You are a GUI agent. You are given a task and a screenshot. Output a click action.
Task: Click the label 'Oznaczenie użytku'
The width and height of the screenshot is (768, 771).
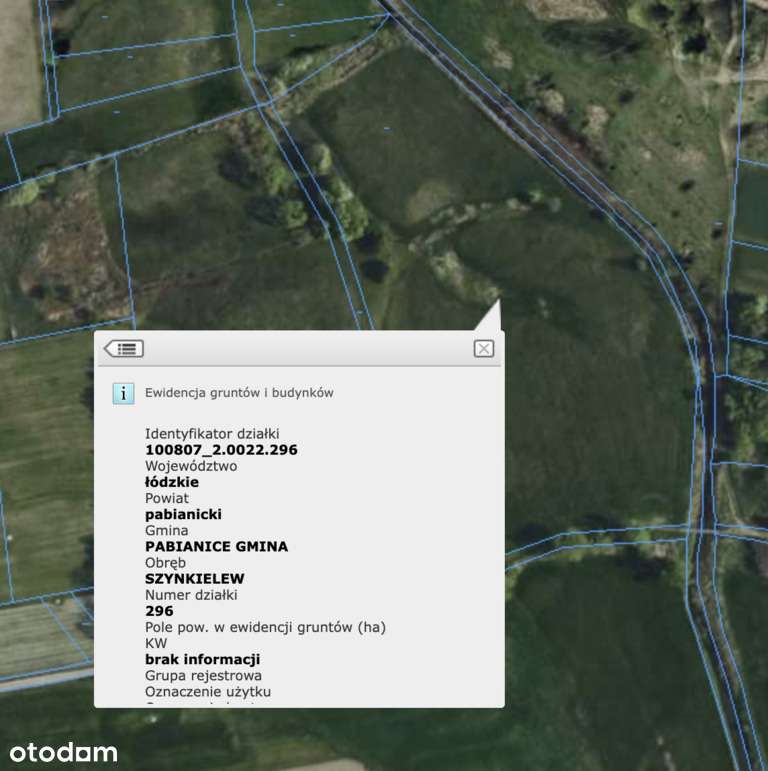208,692
